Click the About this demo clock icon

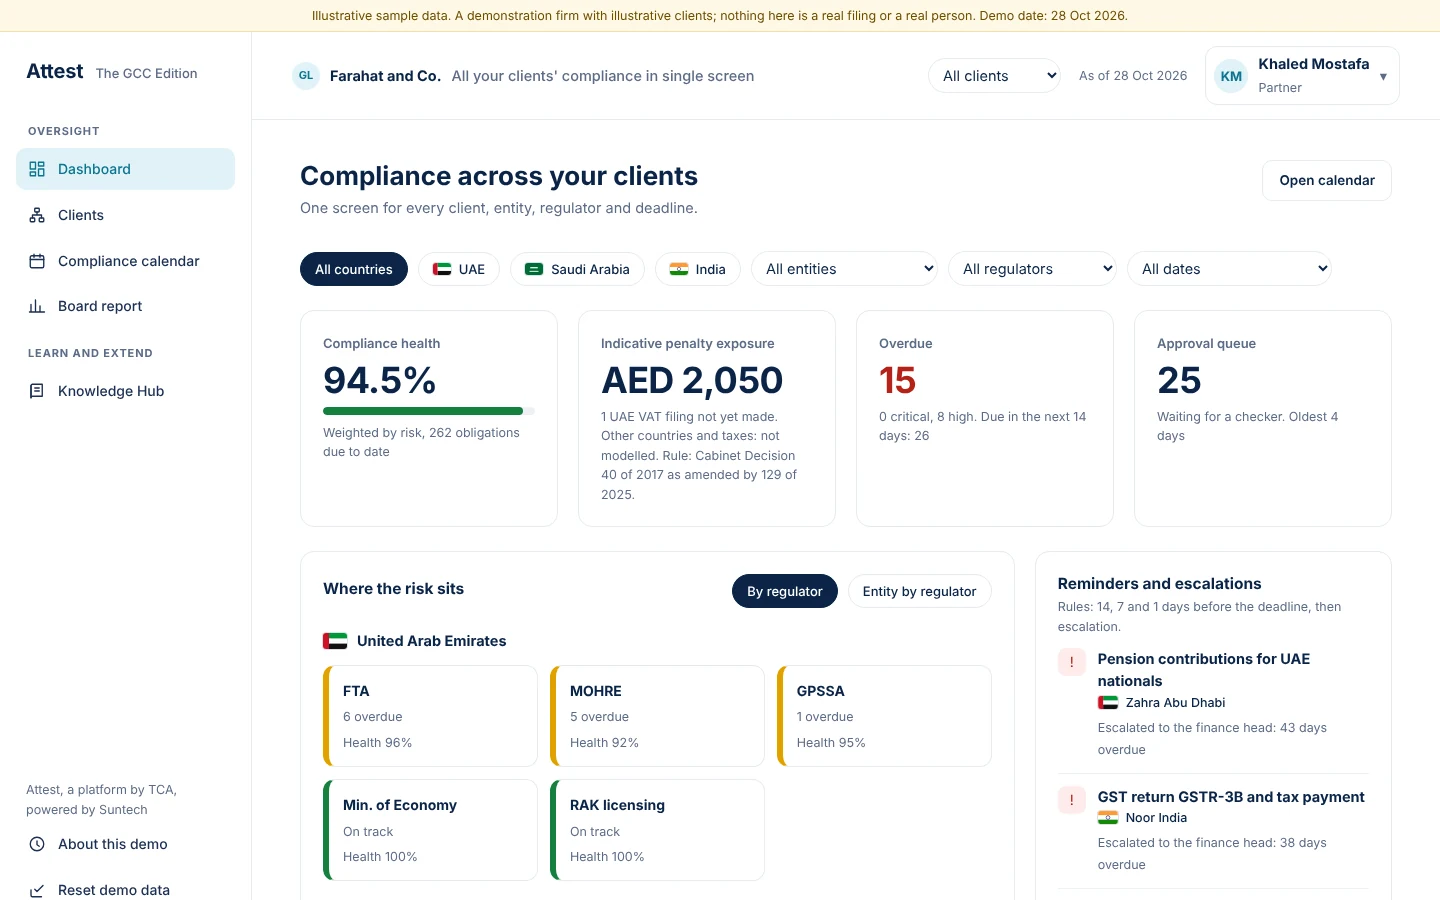click(x=37, y=844)
